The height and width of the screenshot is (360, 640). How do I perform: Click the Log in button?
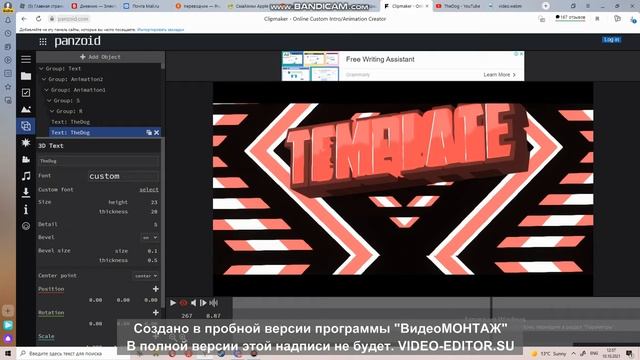(x=611, y=40)
